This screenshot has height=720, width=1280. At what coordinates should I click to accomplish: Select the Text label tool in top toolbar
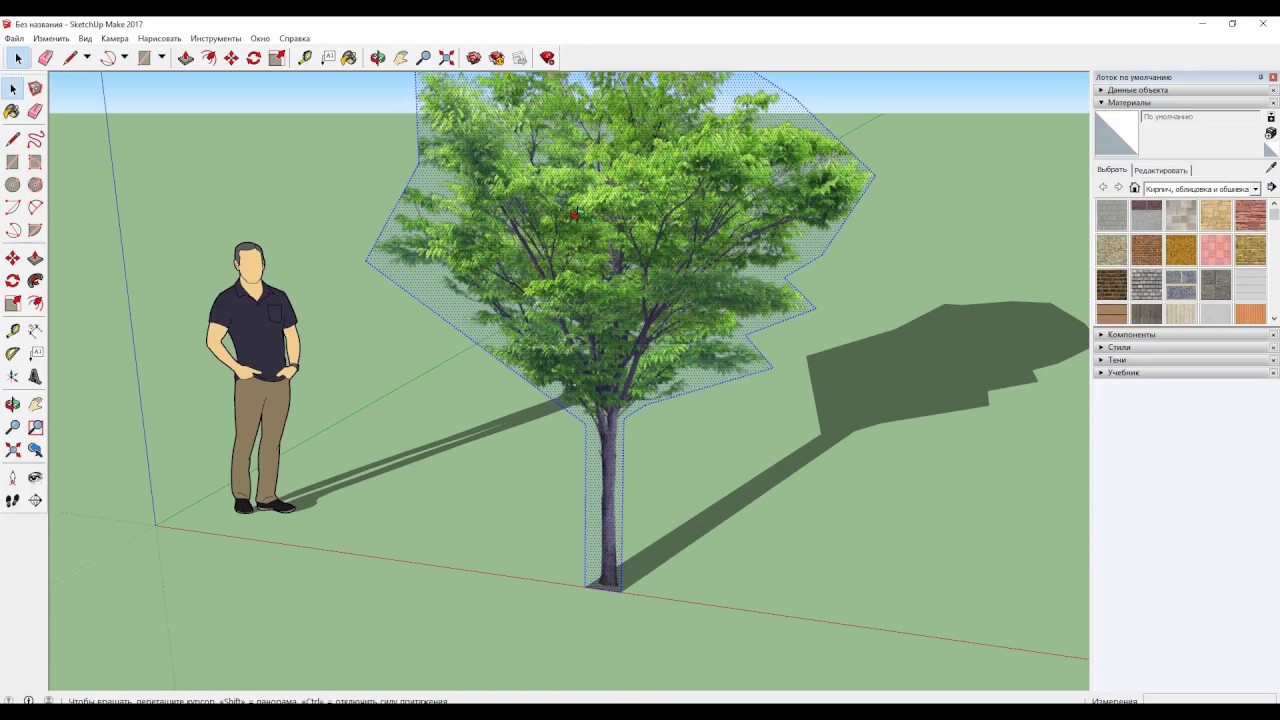[328, 58]
